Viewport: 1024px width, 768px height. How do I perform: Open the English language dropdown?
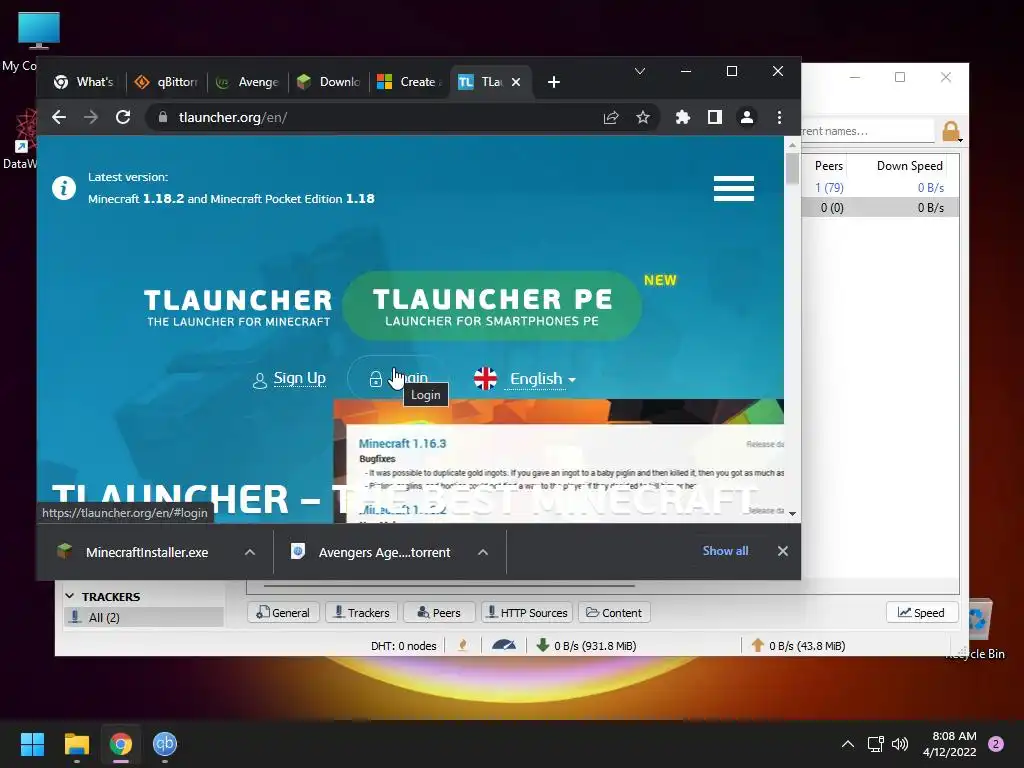tap(542, 379)
